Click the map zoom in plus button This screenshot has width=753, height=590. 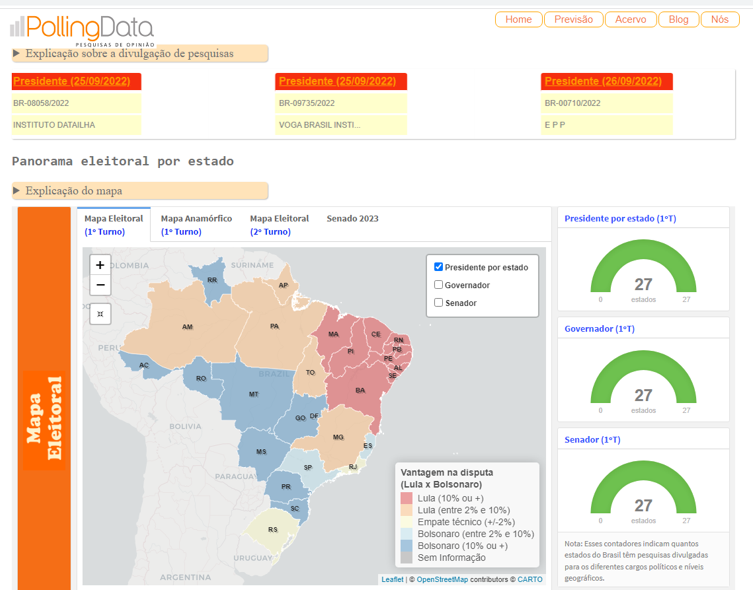point(100,266)
